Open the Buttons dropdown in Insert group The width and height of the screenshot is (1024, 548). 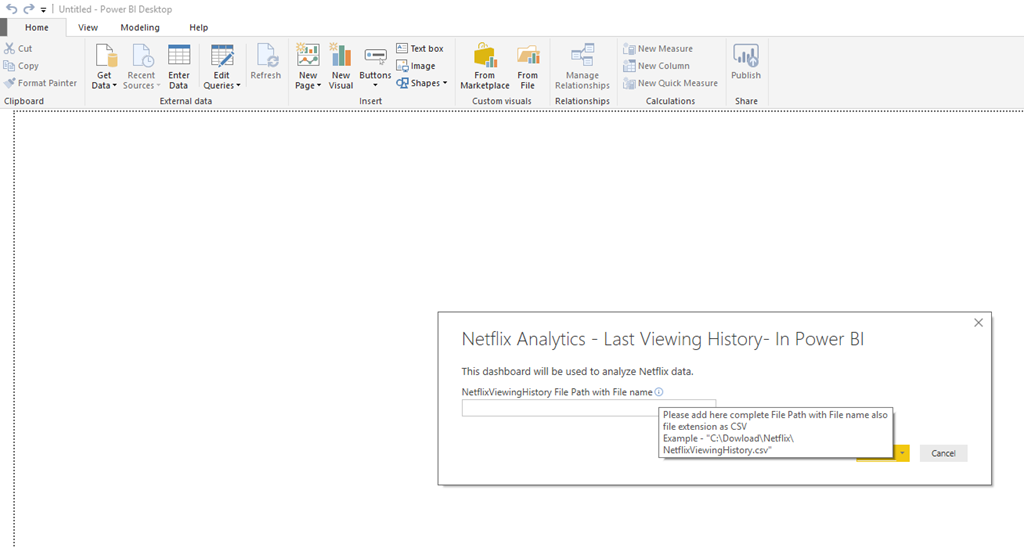[376, 86]
